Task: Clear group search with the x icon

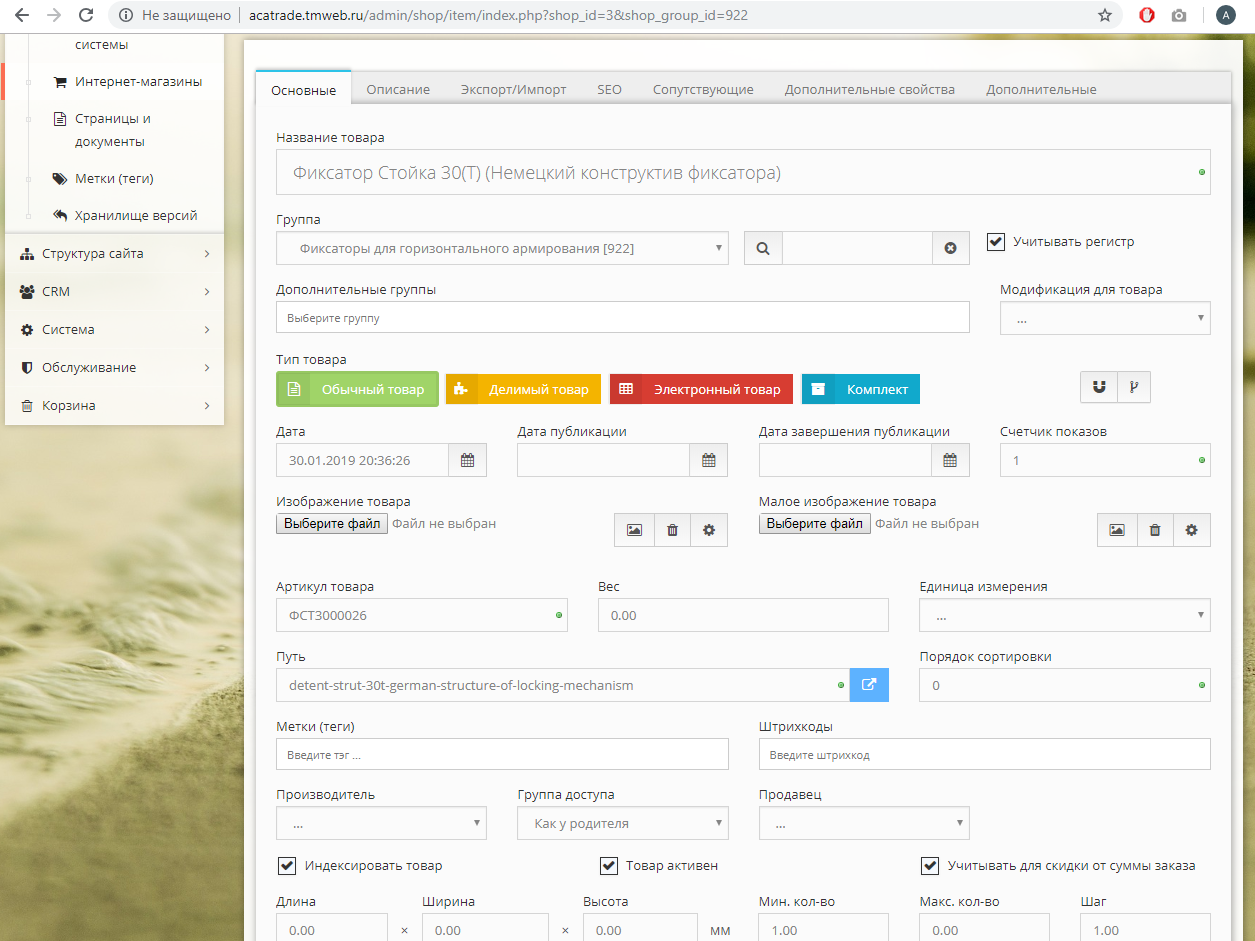Action: [x=950, y=248]
